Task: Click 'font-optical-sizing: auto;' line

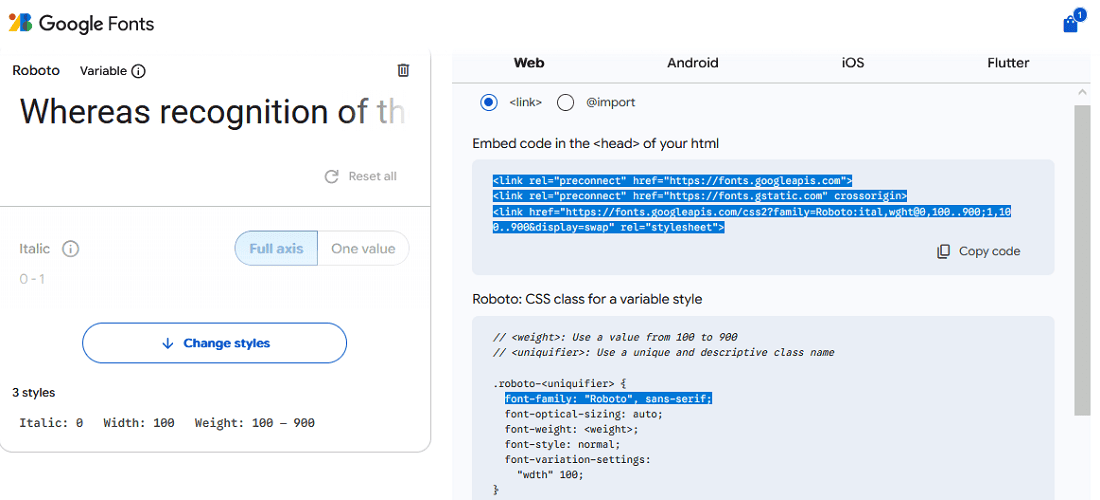Action: pos(583,414)
